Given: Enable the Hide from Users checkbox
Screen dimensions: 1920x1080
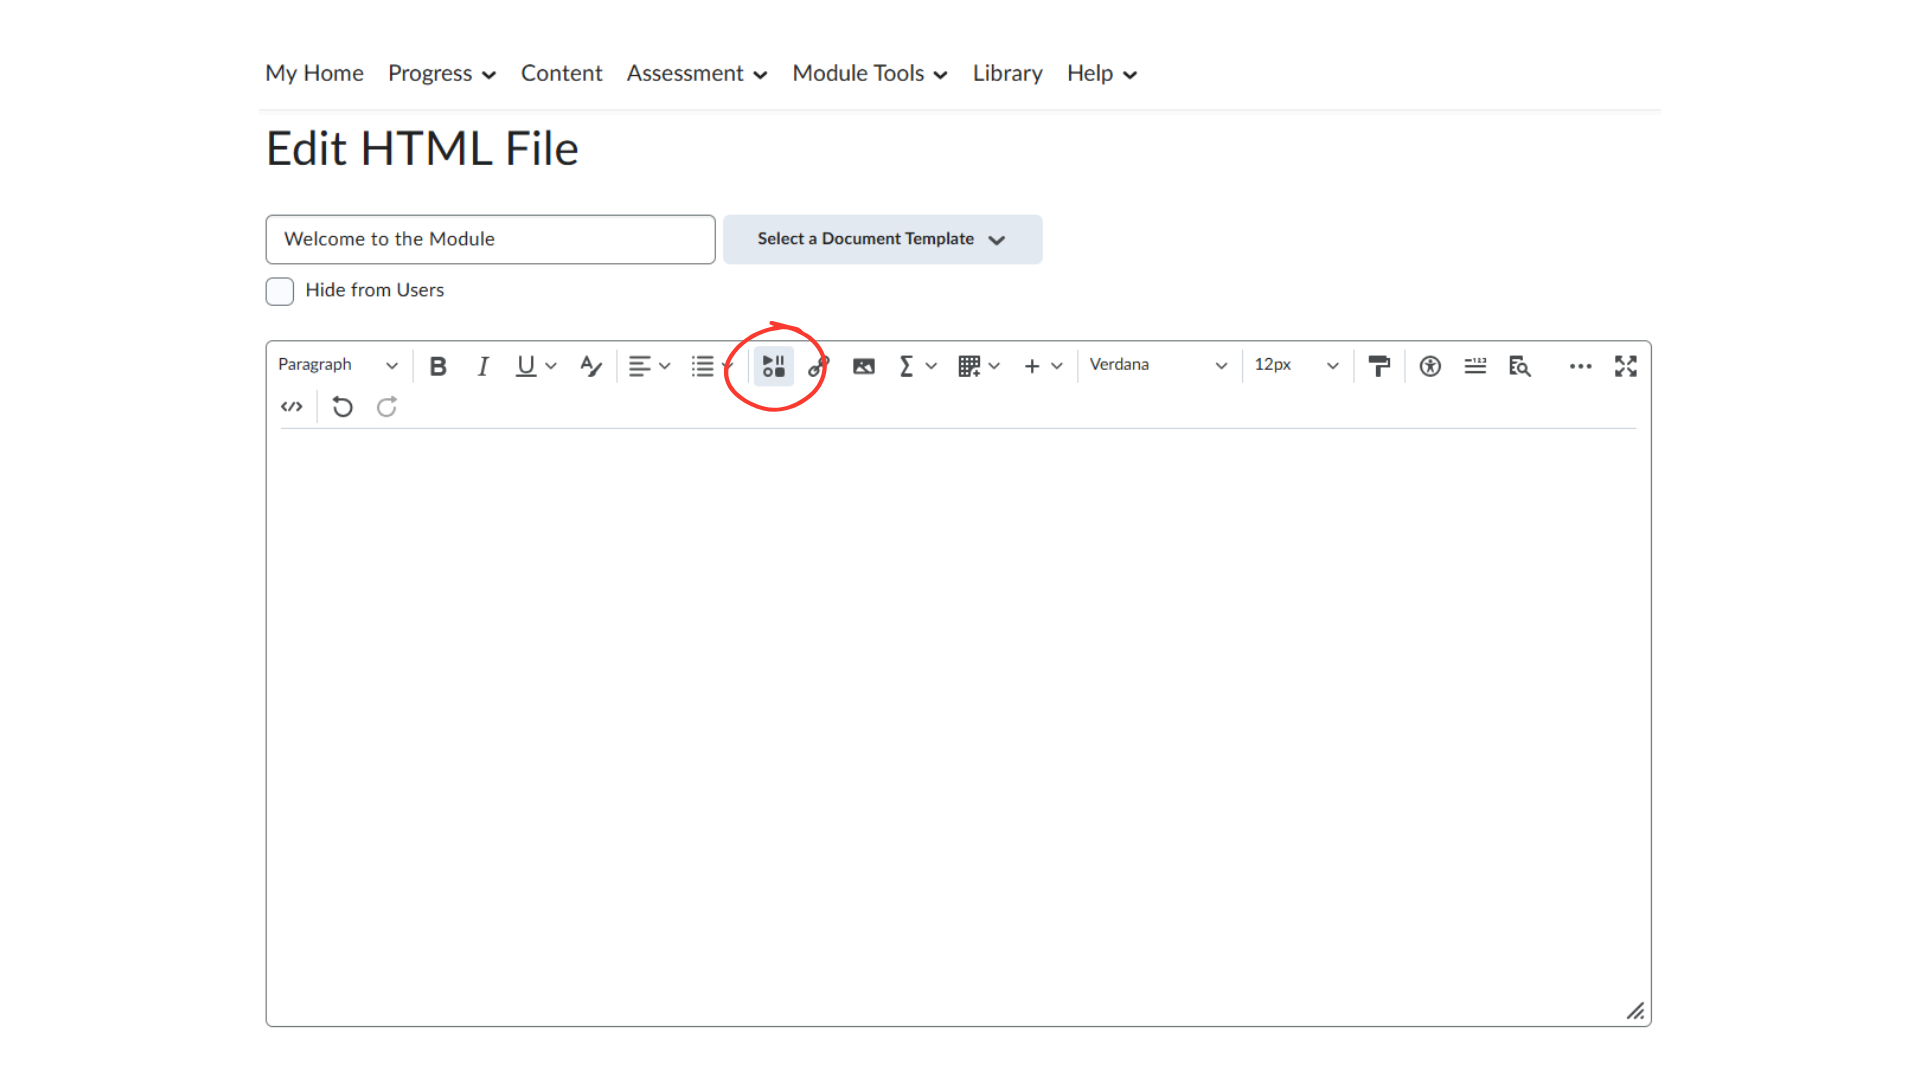Looking at the screenshot, I should (x=279, y=291).
